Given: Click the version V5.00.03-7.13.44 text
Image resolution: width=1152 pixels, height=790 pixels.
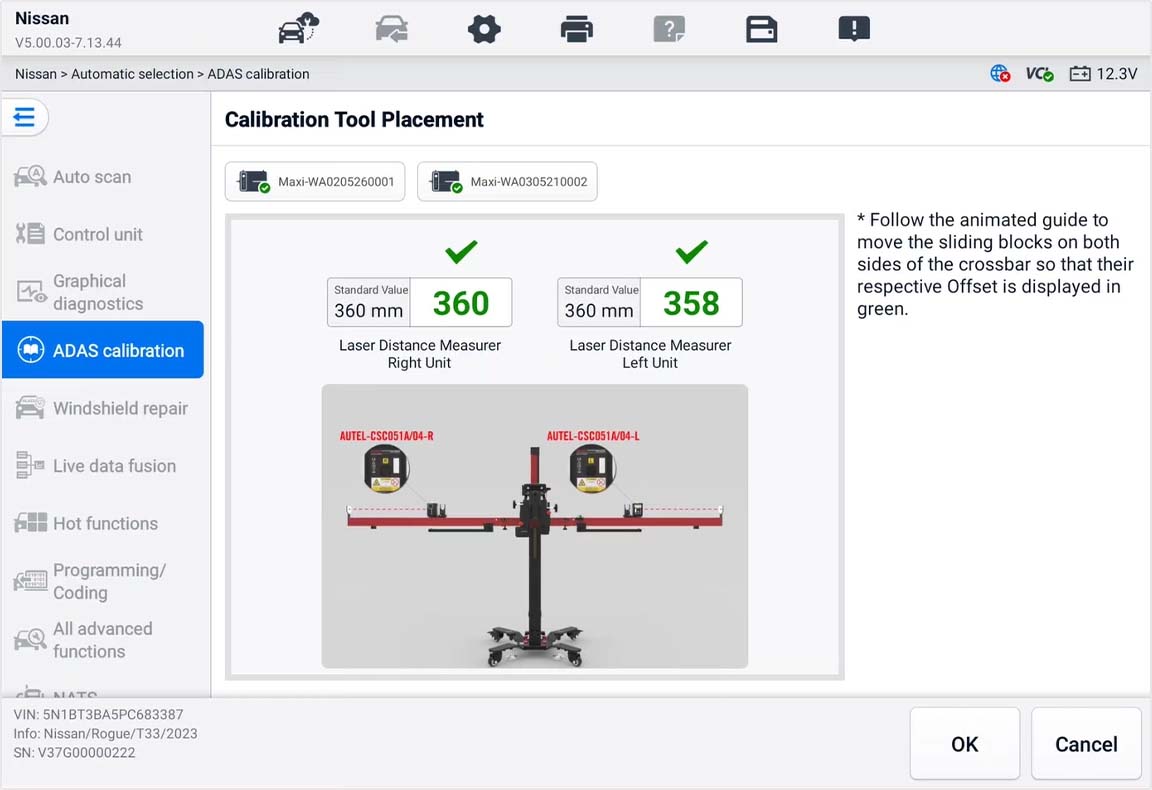Looking at the screenshot, I should 68,43.
